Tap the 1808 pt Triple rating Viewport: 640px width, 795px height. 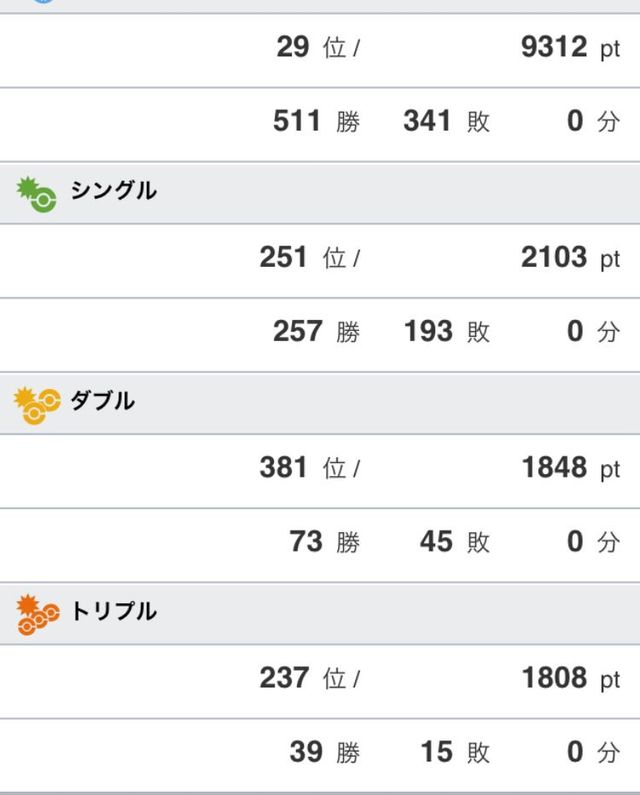pyautogui.click(x=571, y=678)
